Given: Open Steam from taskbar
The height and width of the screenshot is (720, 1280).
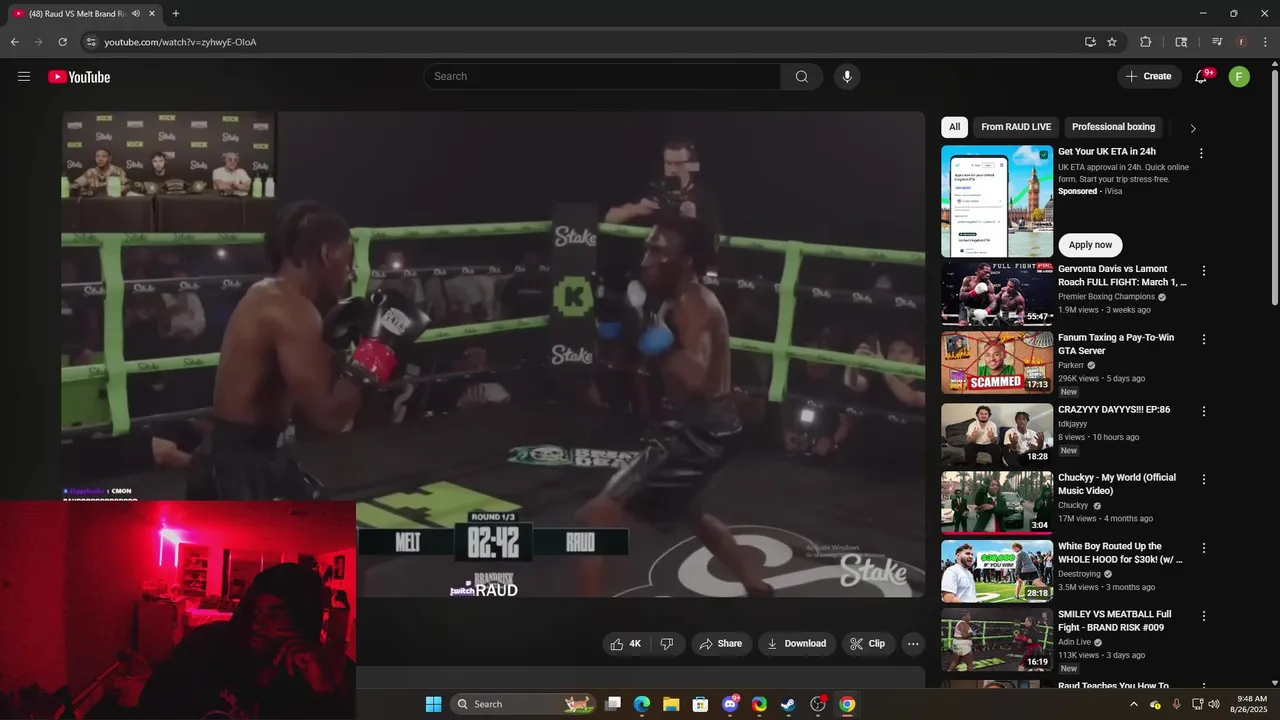Looking at the screenshot, I should coord(789,704).
